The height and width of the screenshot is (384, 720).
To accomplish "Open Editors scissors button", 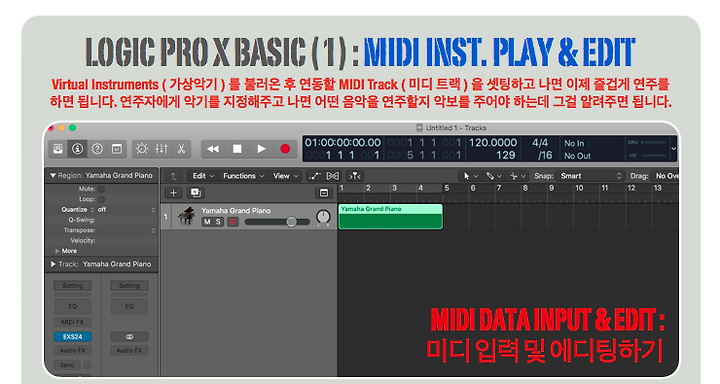I will (x=181, y=149).
